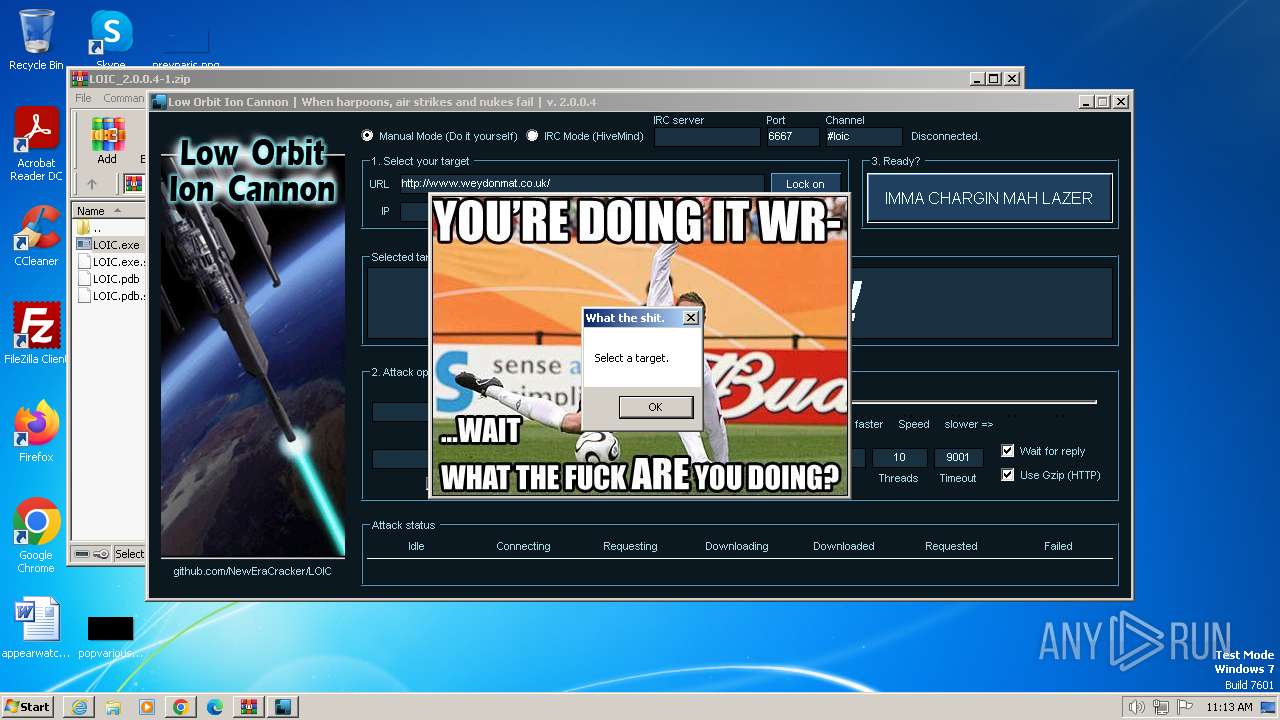Open the Start menu
Viewport: 1280px width, 720px height.
(x=28, y=706)
